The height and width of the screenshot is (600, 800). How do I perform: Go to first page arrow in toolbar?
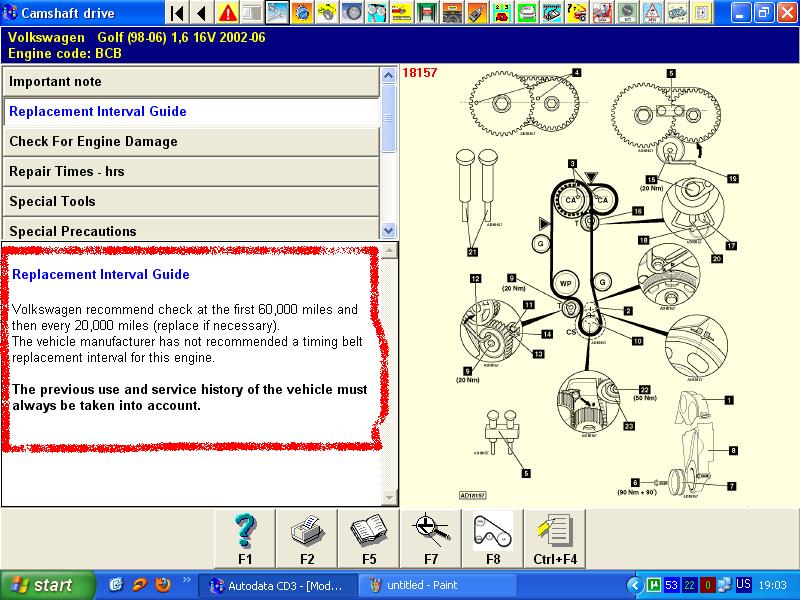177,13
